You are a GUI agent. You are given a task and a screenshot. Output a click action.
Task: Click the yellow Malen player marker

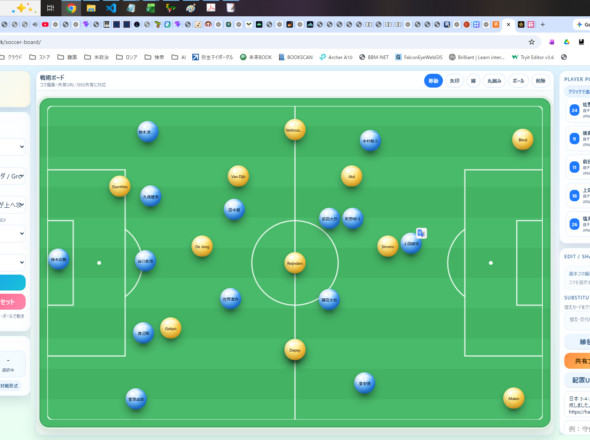(x=514, y=398)
